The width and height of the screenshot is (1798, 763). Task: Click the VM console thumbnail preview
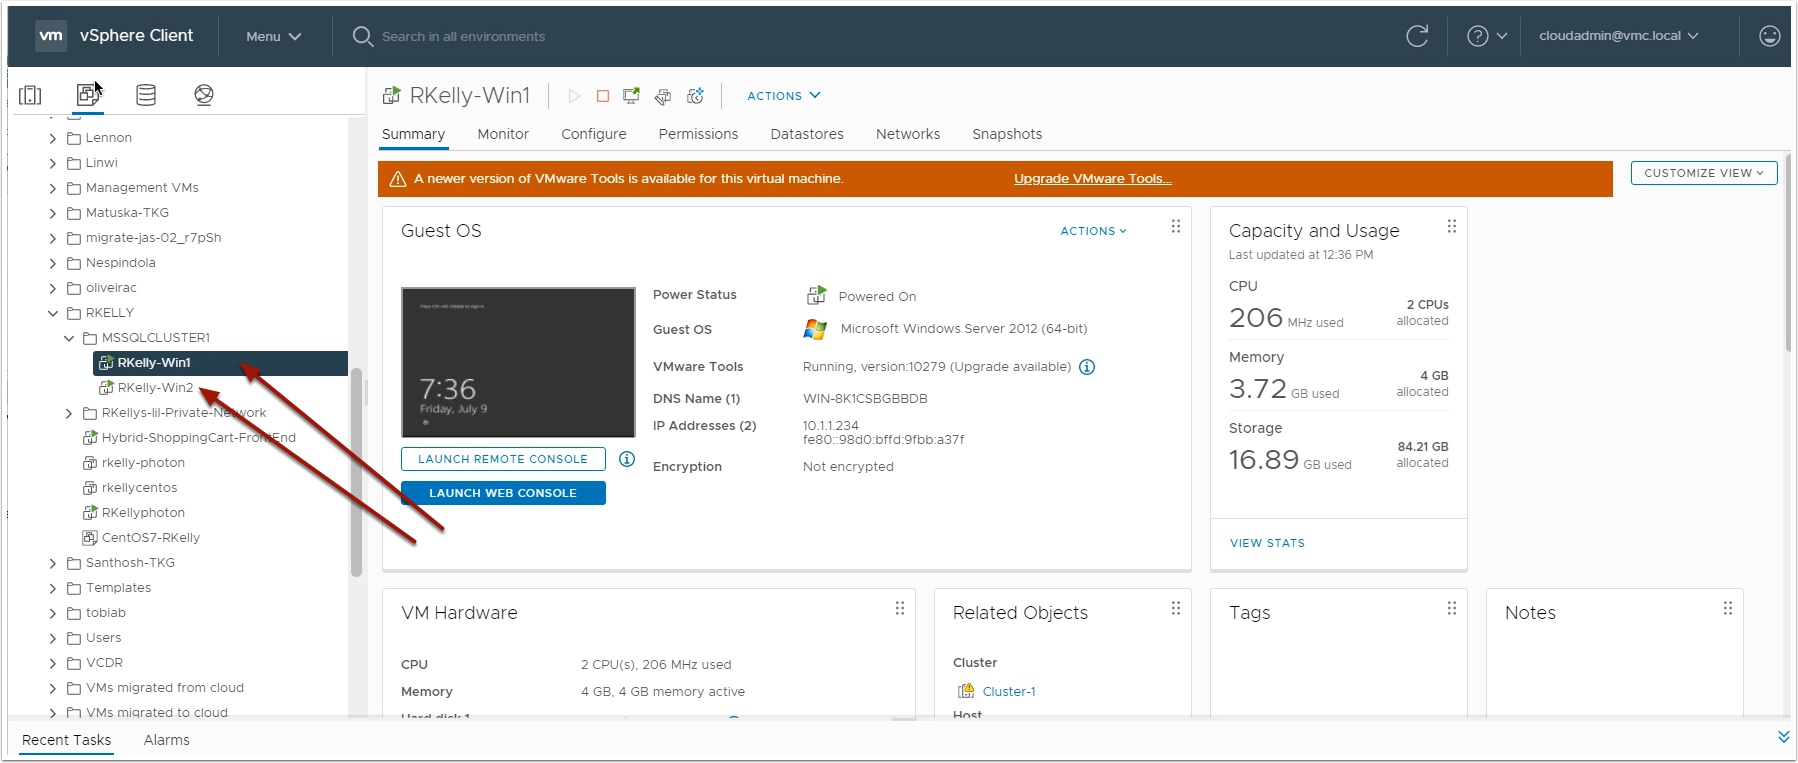(x=518, y=362)
